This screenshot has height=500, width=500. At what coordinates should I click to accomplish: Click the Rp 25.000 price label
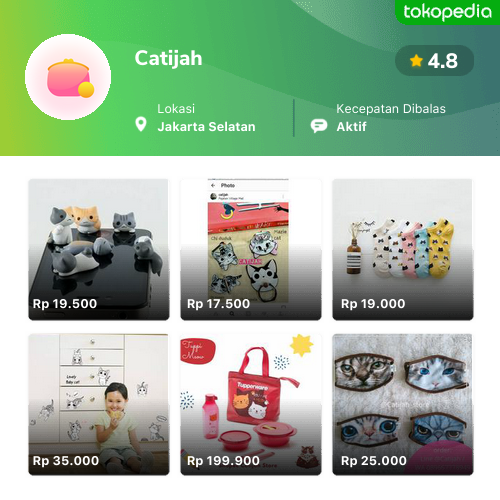[x=374, y=461]
